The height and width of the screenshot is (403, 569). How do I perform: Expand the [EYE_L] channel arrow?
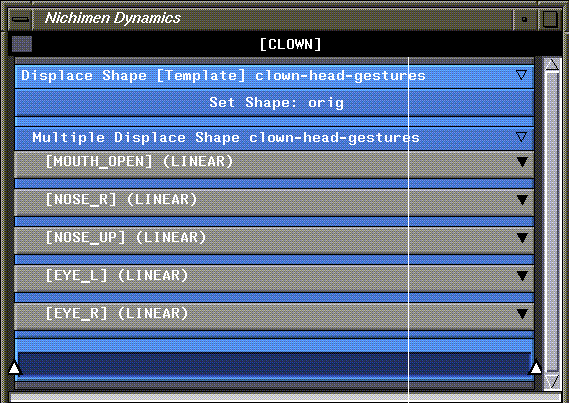pos(522,276)
